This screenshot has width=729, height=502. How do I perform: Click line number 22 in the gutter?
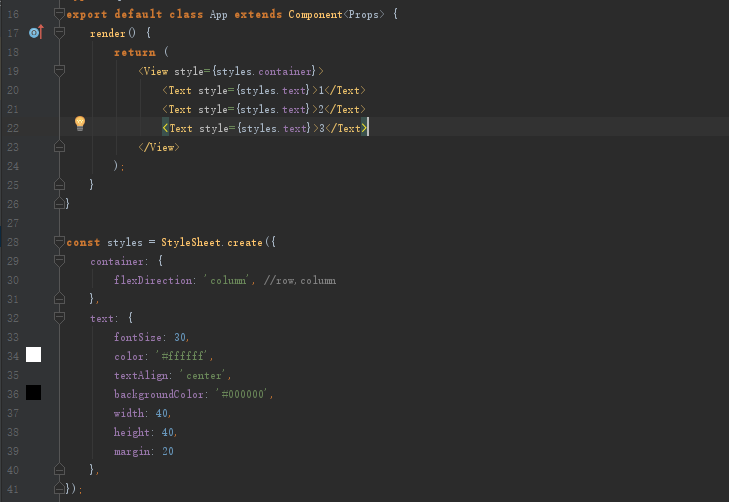pyautogui.click(x=13, y=128)
